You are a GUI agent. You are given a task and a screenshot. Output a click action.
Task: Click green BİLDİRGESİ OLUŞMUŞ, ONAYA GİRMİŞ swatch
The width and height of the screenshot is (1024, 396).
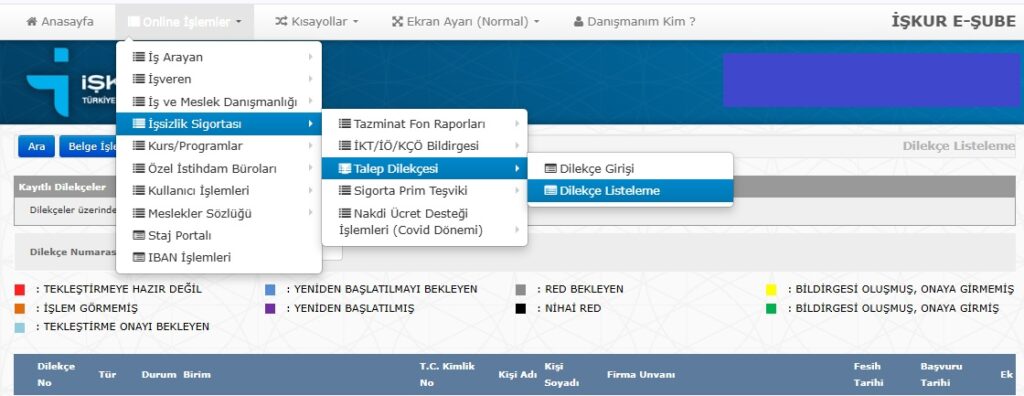771,308
